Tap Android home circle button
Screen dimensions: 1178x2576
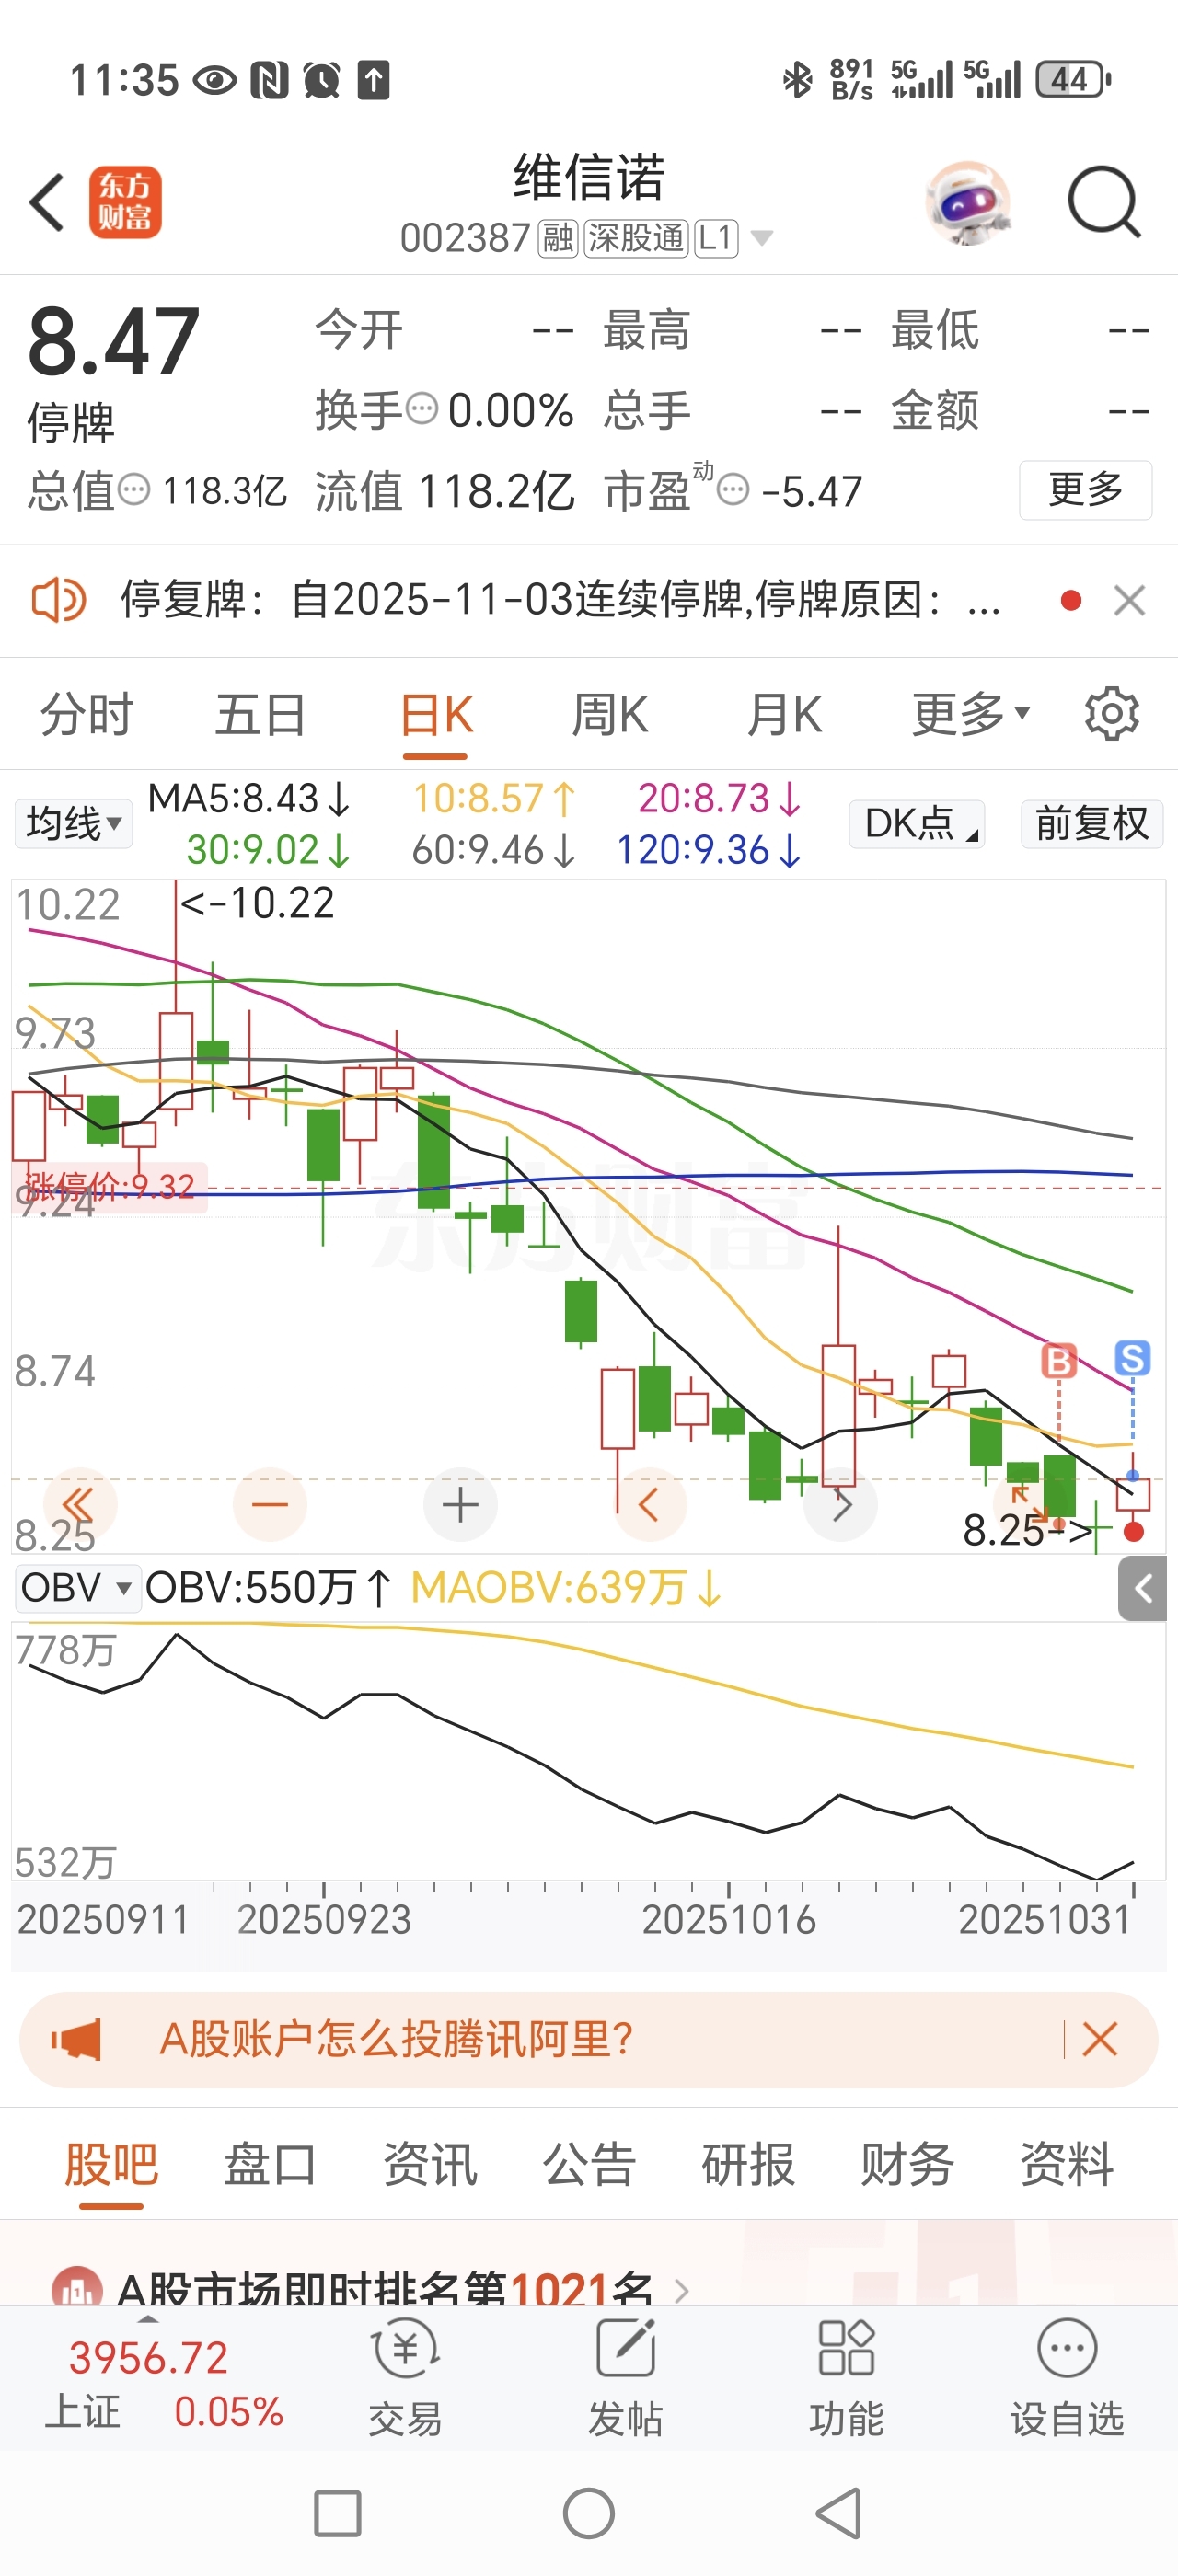tap(589, 2513)
